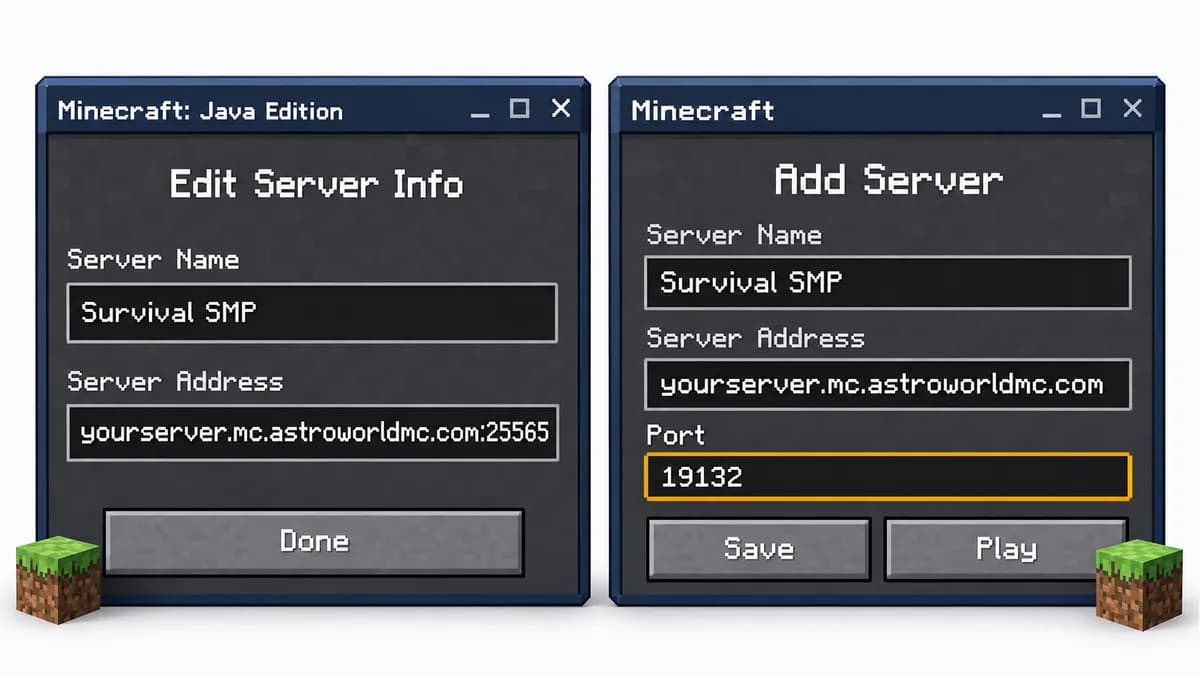Click 'Port' label in Add Server window
Image resolution: width=1200 pixels, height=675 pixels.
pyautogui.click(x=675, y=435)
